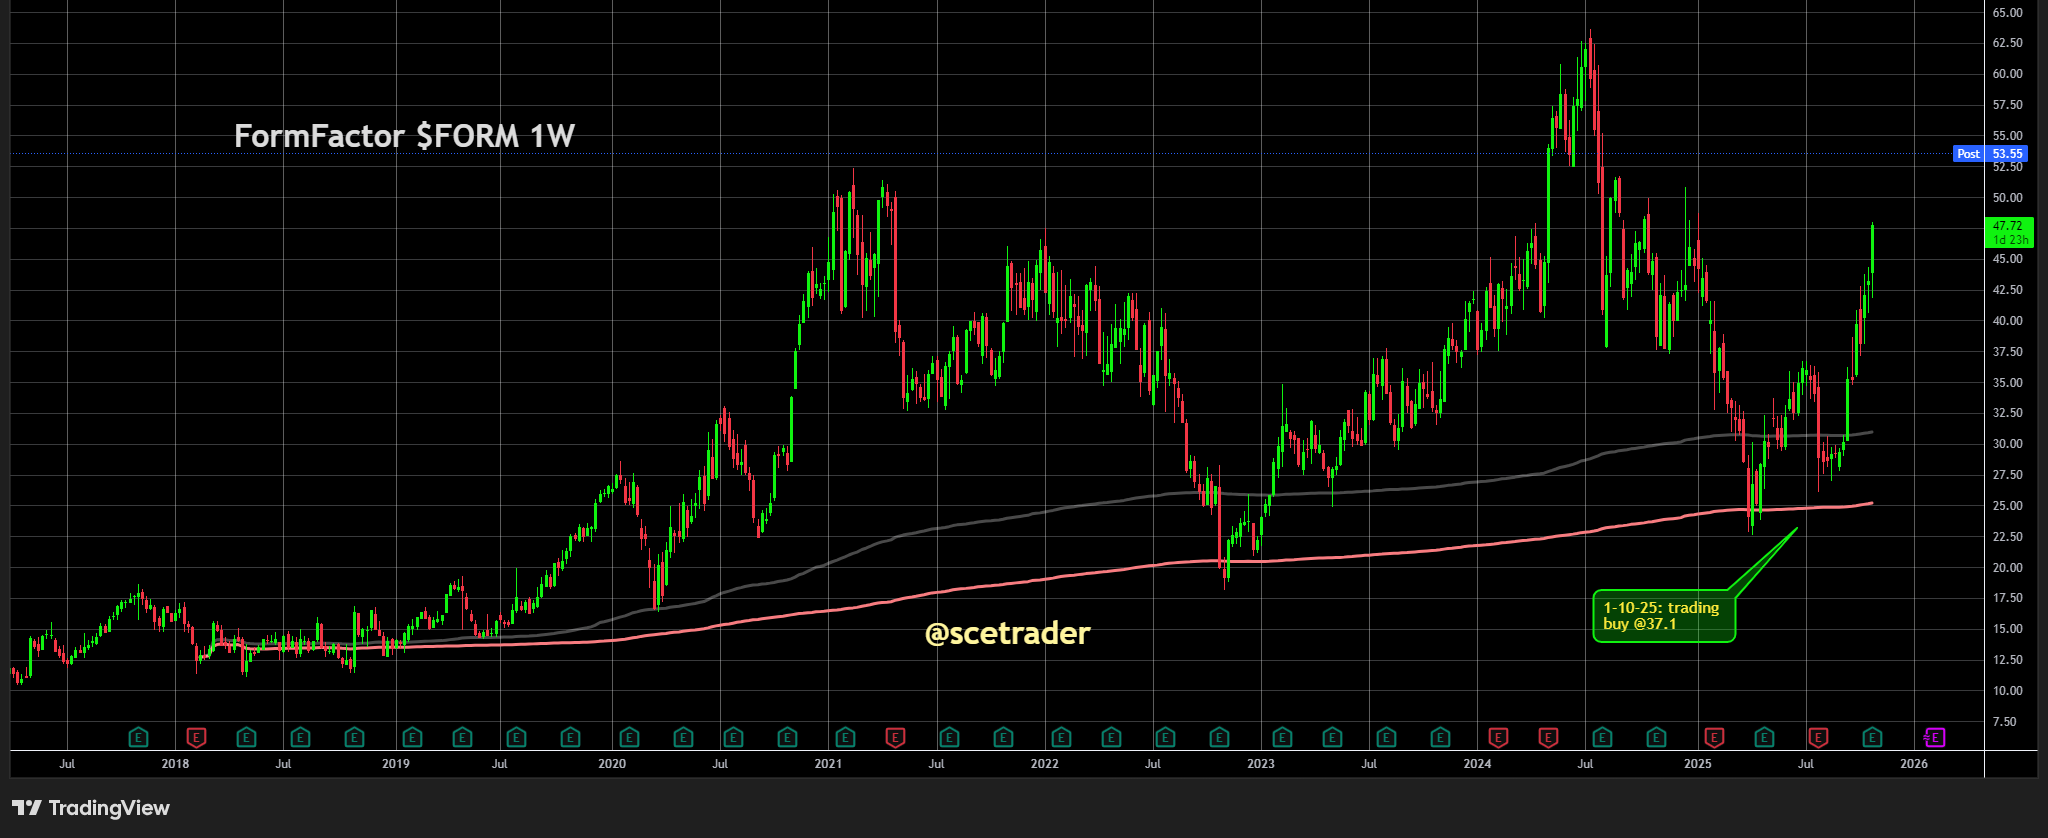Click the 35.00 price axis label
The width and height of the screenshot is (2048, 838).
2007,383
